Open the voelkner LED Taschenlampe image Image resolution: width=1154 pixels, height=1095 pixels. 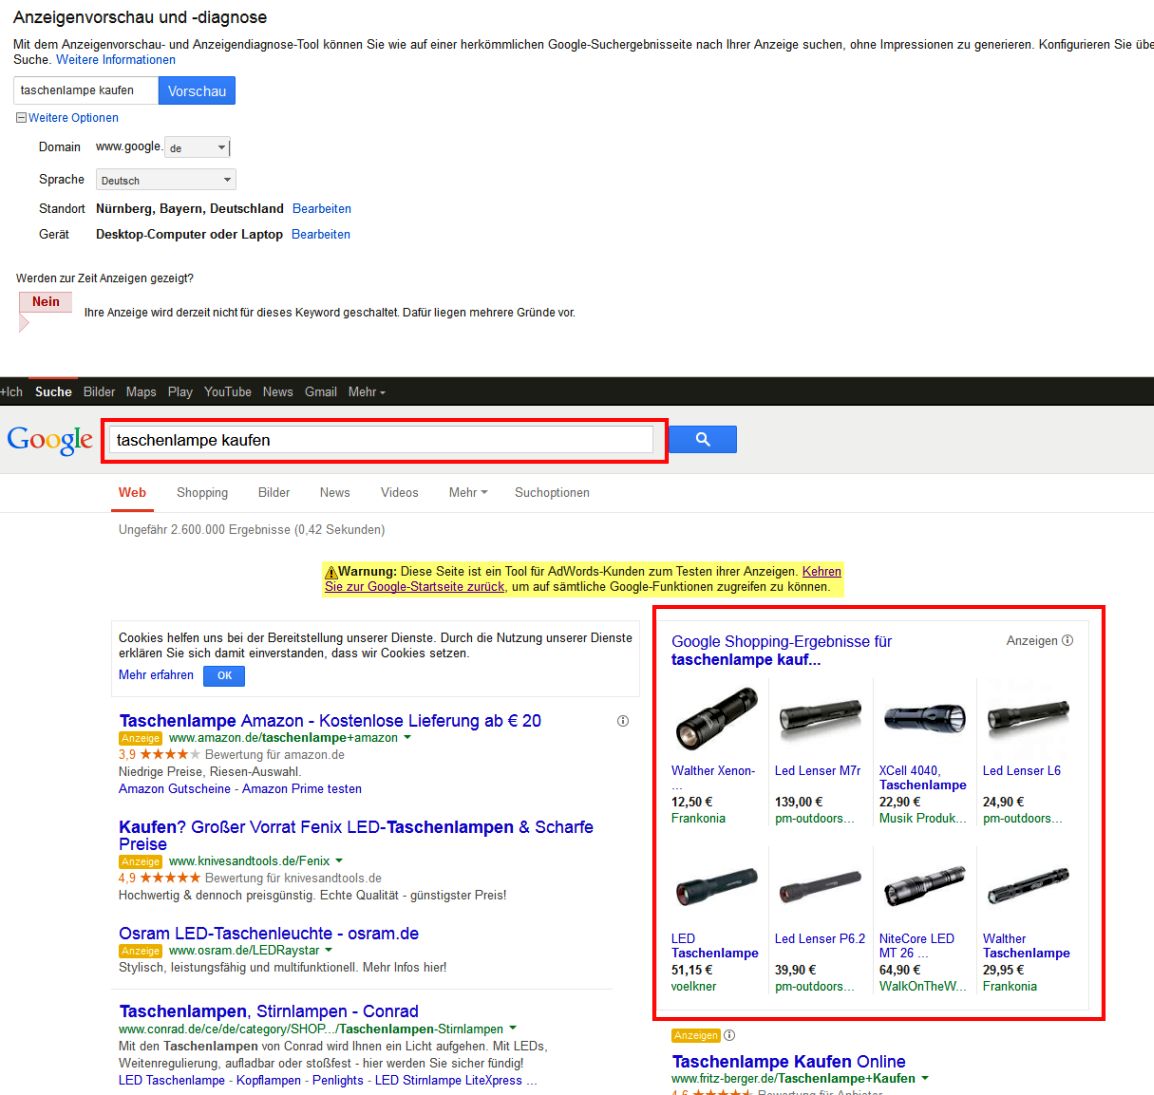point(715,887)
